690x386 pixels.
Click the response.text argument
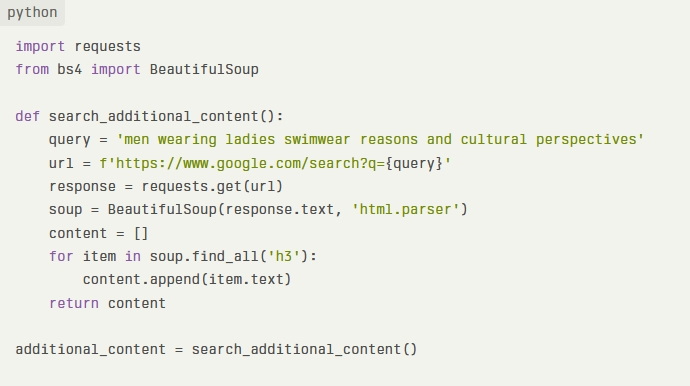[x=279, y=209]
